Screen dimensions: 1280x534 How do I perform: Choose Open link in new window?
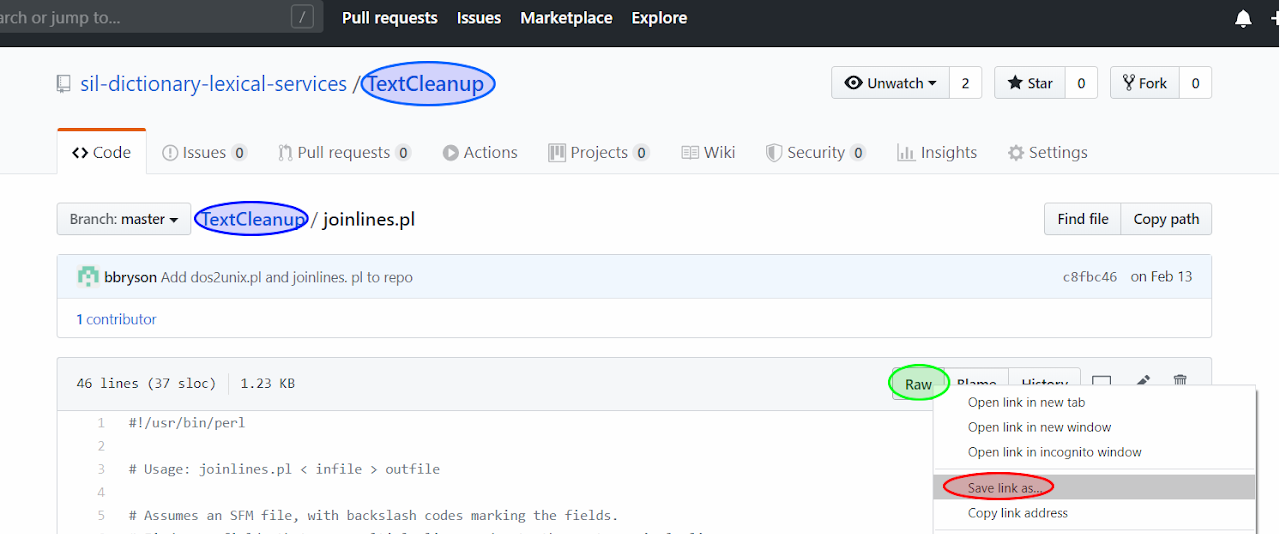[1094, 427]
